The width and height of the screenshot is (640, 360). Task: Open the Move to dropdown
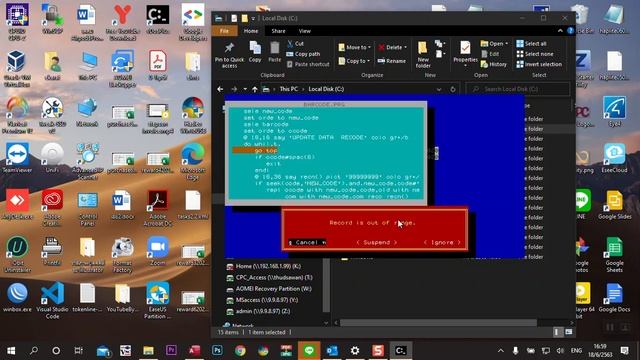(x=355, y=47)
